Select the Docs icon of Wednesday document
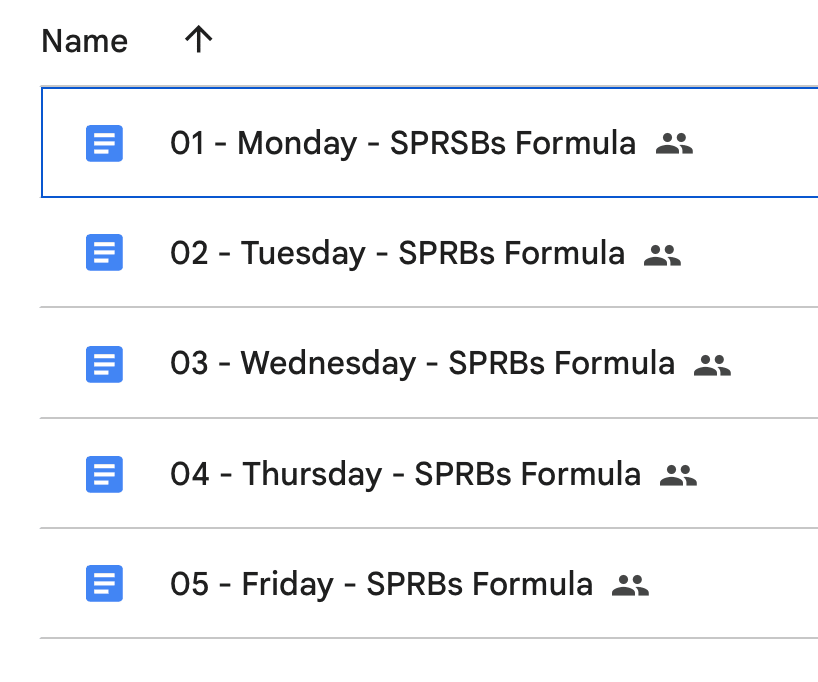 [x=104, y=364]
